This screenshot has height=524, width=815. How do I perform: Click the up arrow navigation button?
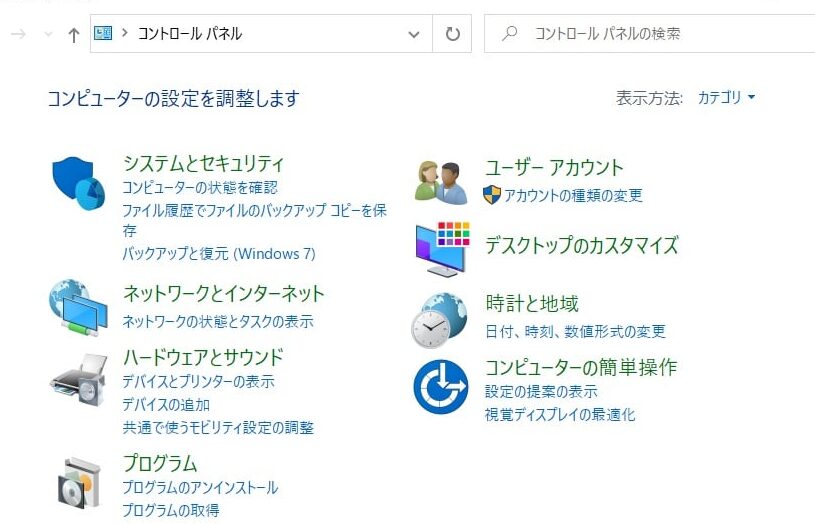click(x=73, y=35)
